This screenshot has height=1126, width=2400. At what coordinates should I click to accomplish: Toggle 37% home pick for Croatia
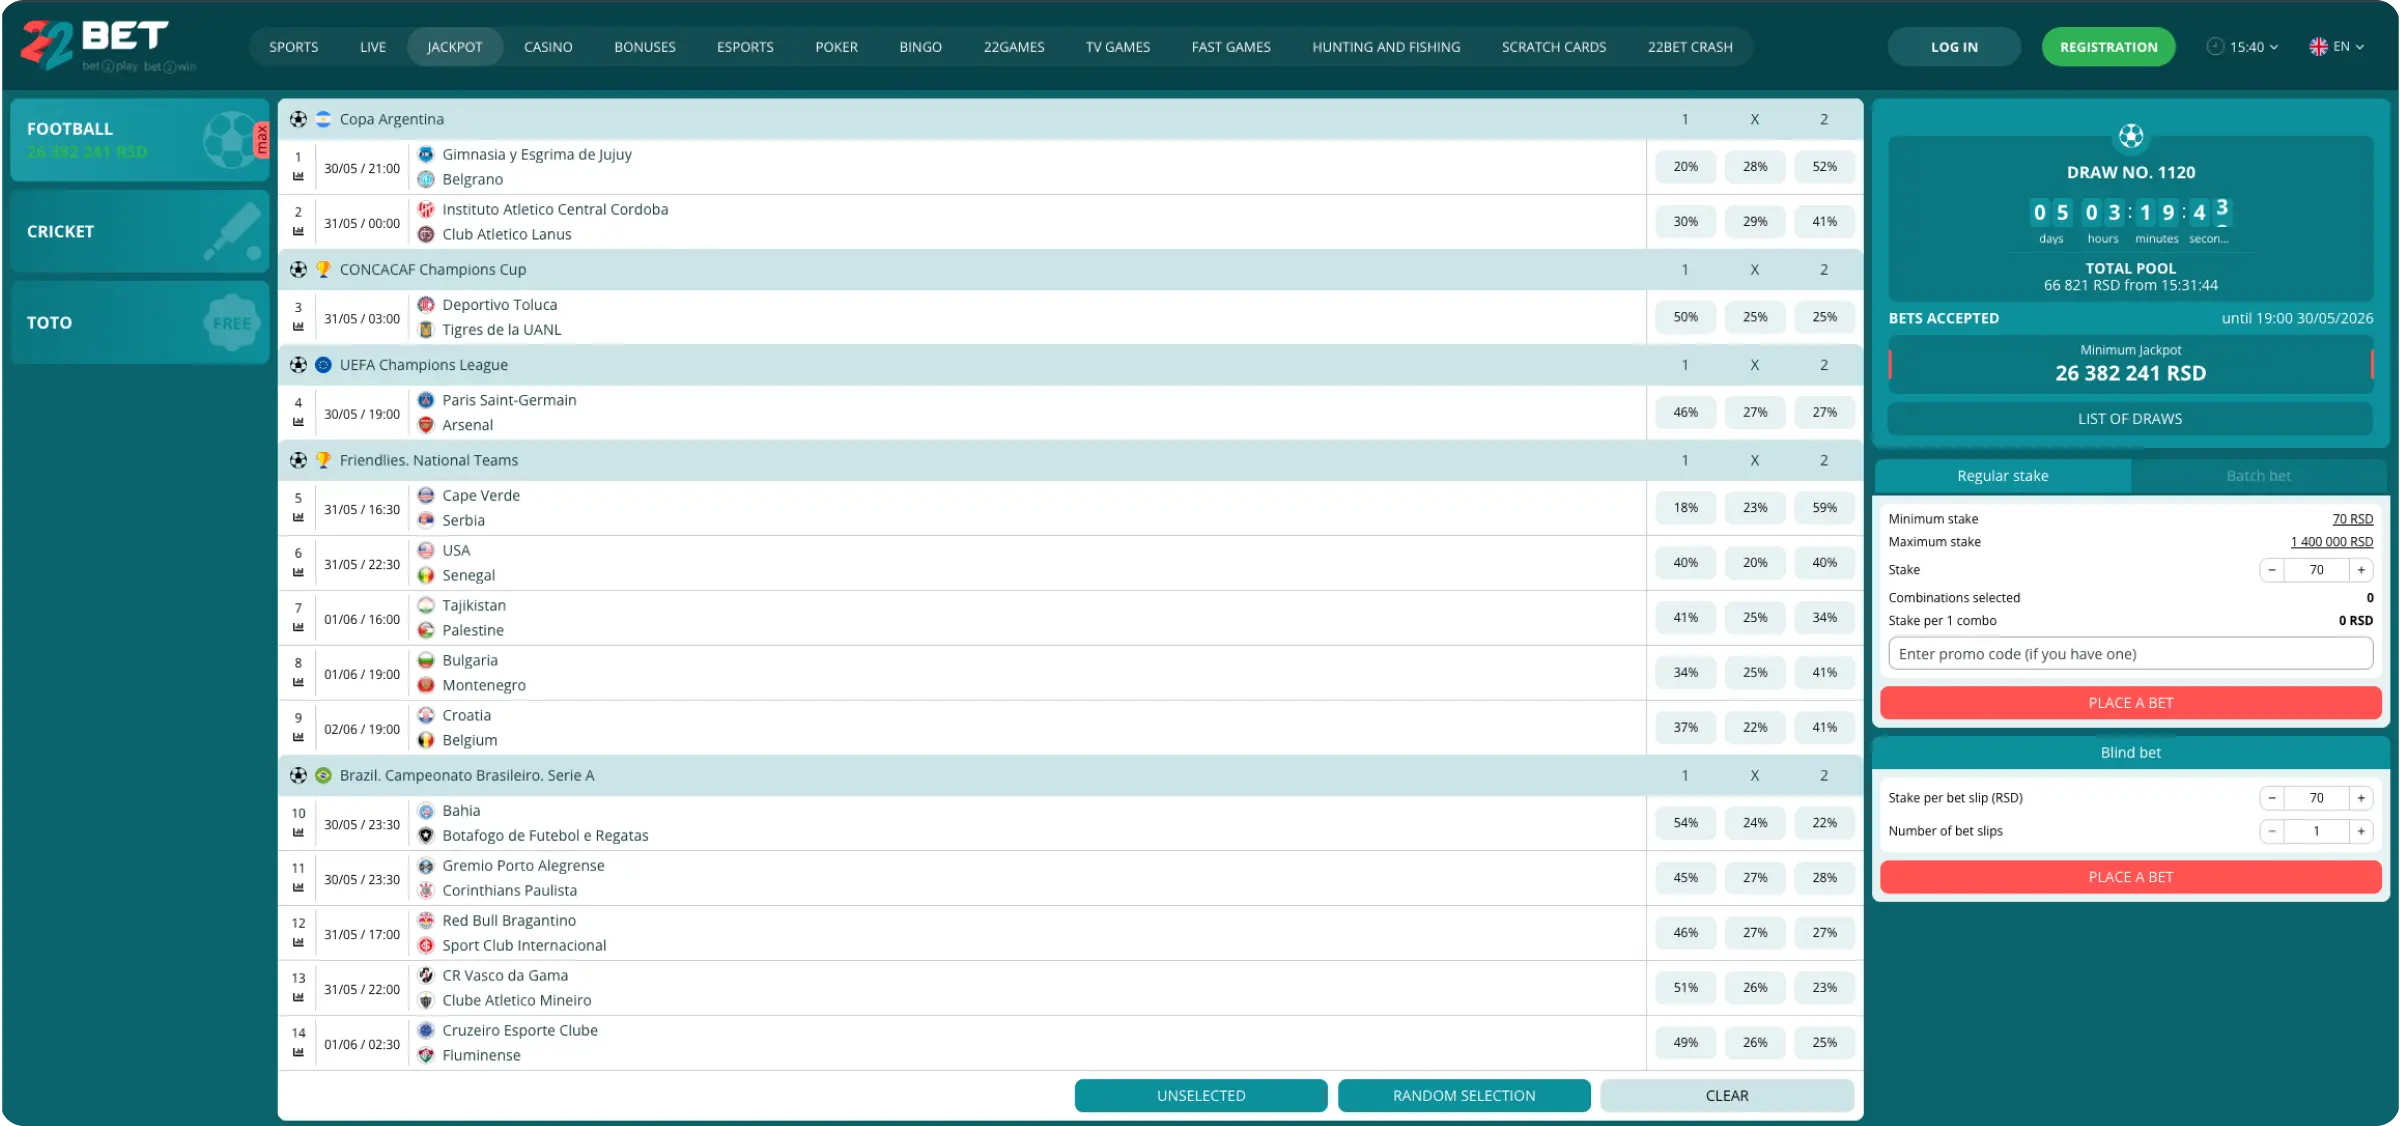[x=1686, y=728]
